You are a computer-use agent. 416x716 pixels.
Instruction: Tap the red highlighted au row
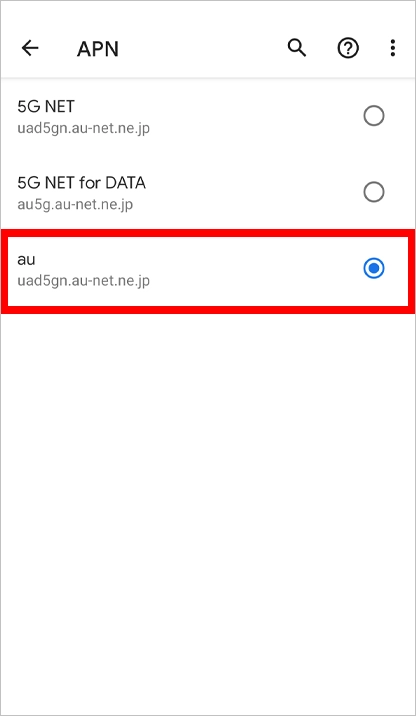(x=208, y=271)
